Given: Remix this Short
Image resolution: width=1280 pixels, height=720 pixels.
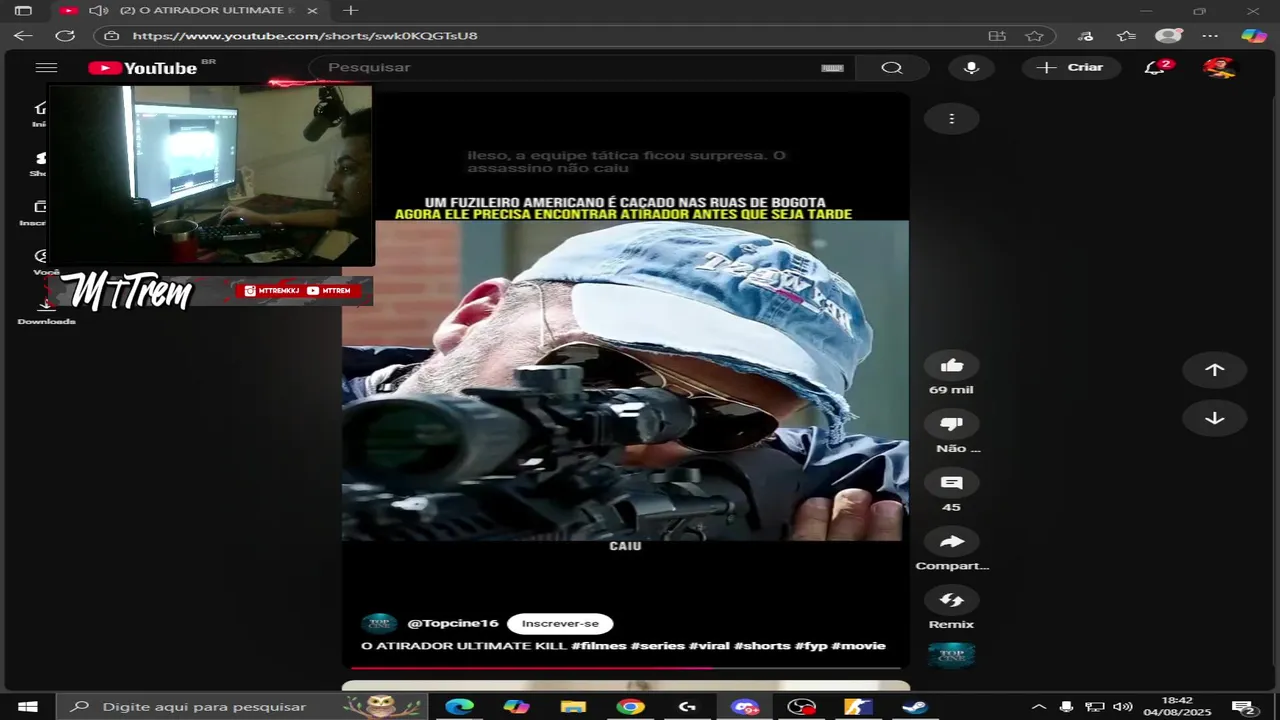Looking at the screenshot, I should coord(951,600).
